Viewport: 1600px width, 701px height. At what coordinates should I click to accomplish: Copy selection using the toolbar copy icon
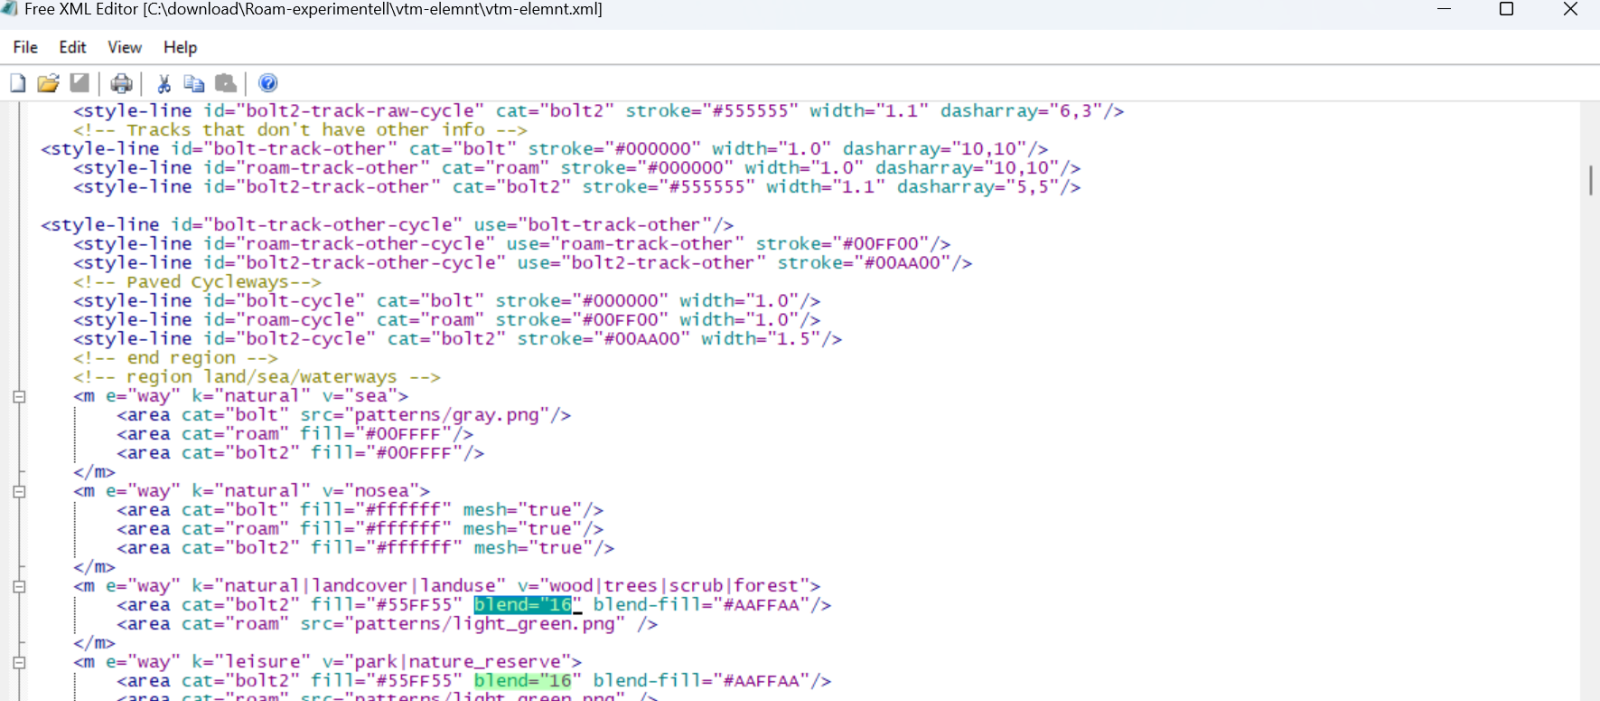click(x=194, y=83)
